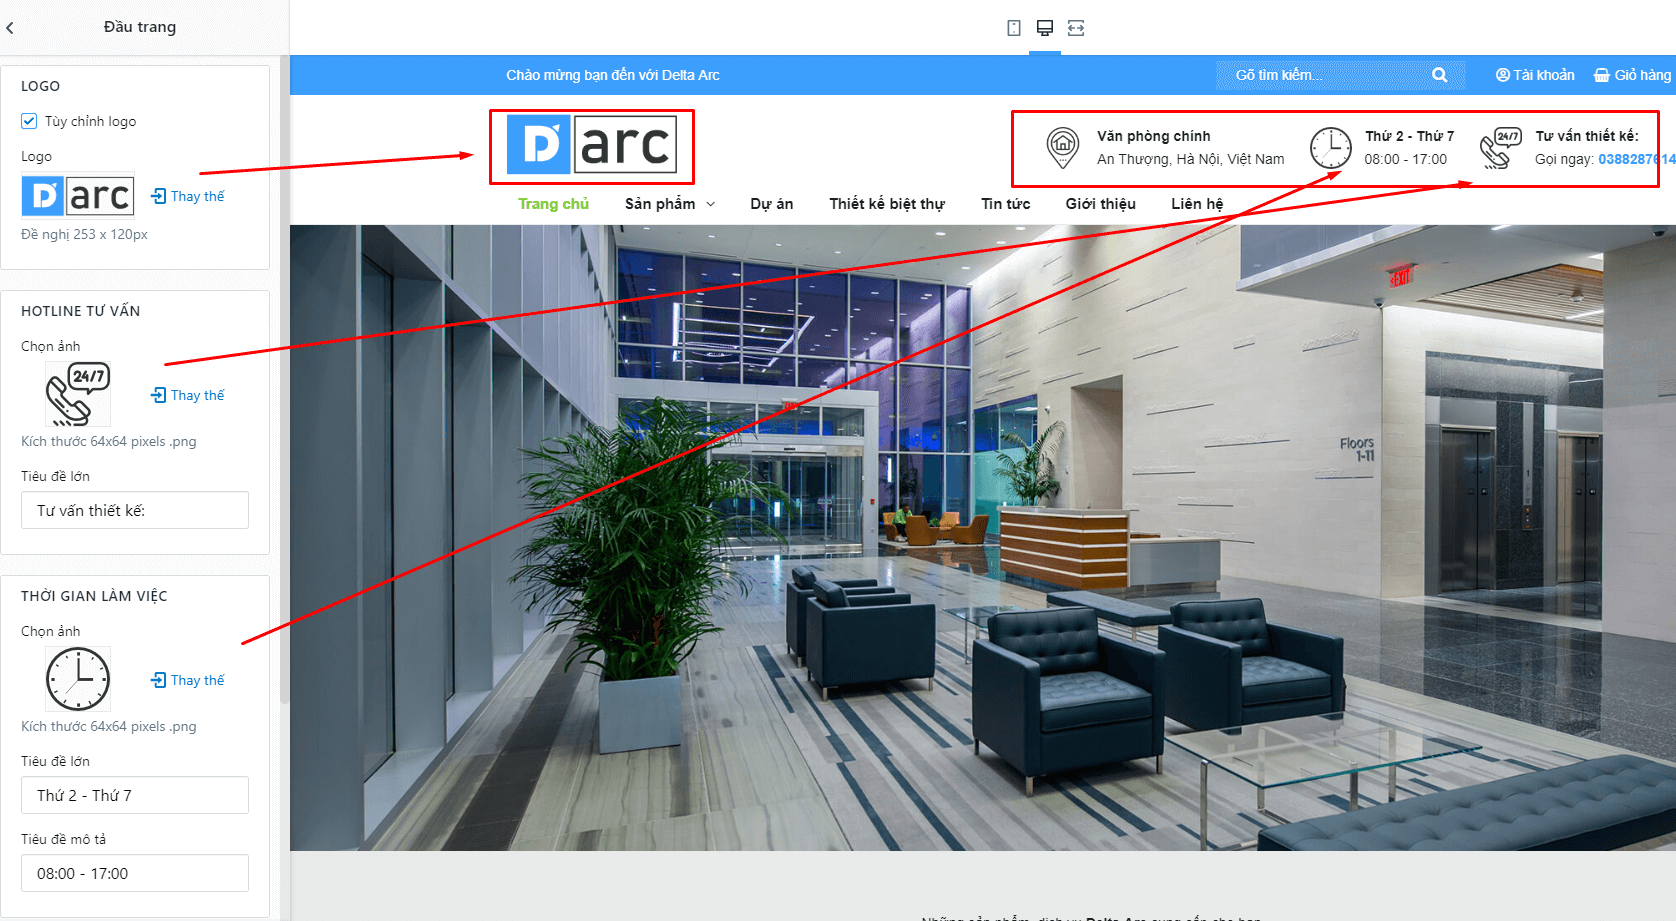
Task: Open the Giới thiệu menu item
Action: click(1100, 204)
